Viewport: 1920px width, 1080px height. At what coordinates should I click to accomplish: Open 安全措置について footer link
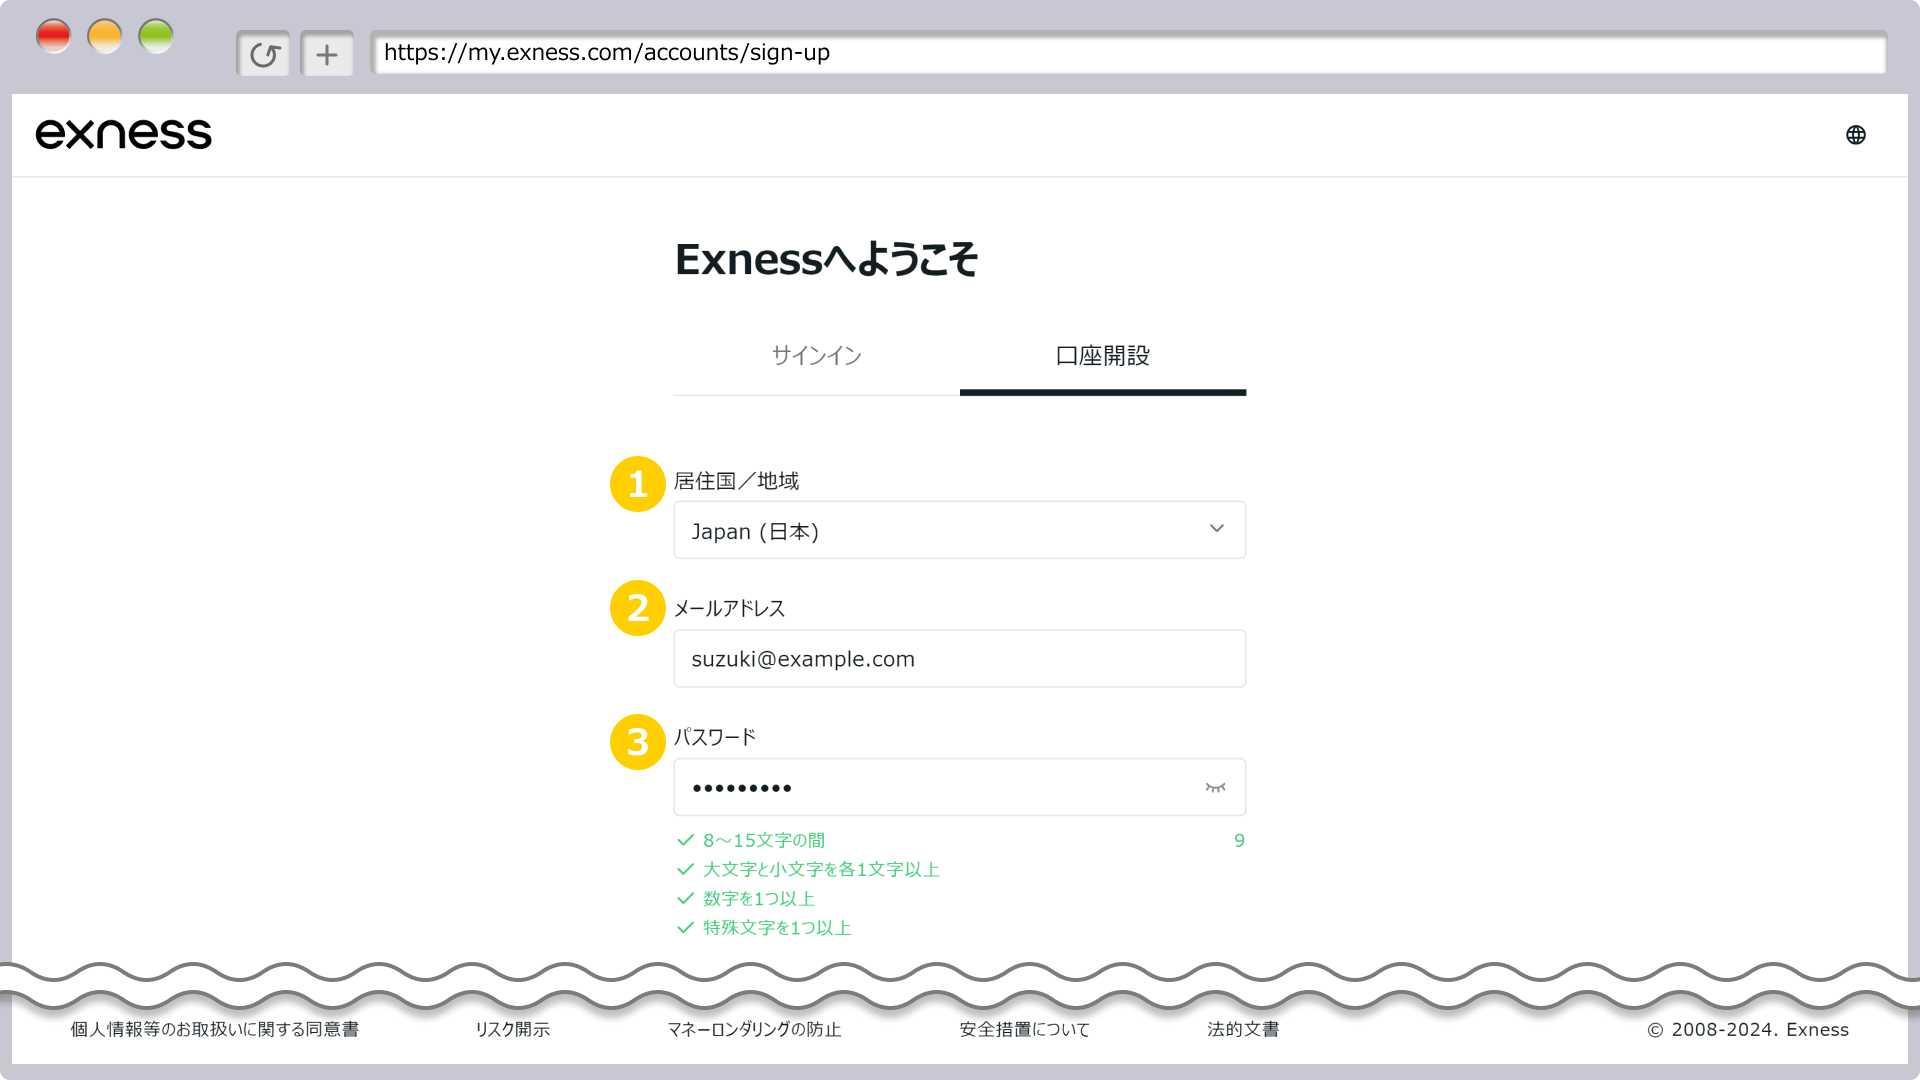click(x=1024, y=1029)
